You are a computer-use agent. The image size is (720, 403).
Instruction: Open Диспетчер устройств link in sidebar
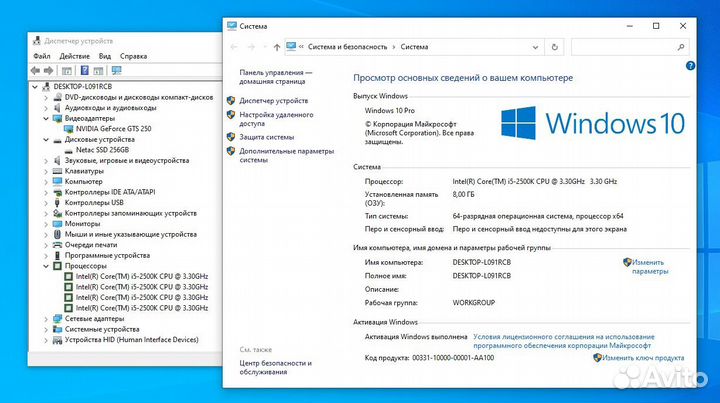[x=274, y=101]
